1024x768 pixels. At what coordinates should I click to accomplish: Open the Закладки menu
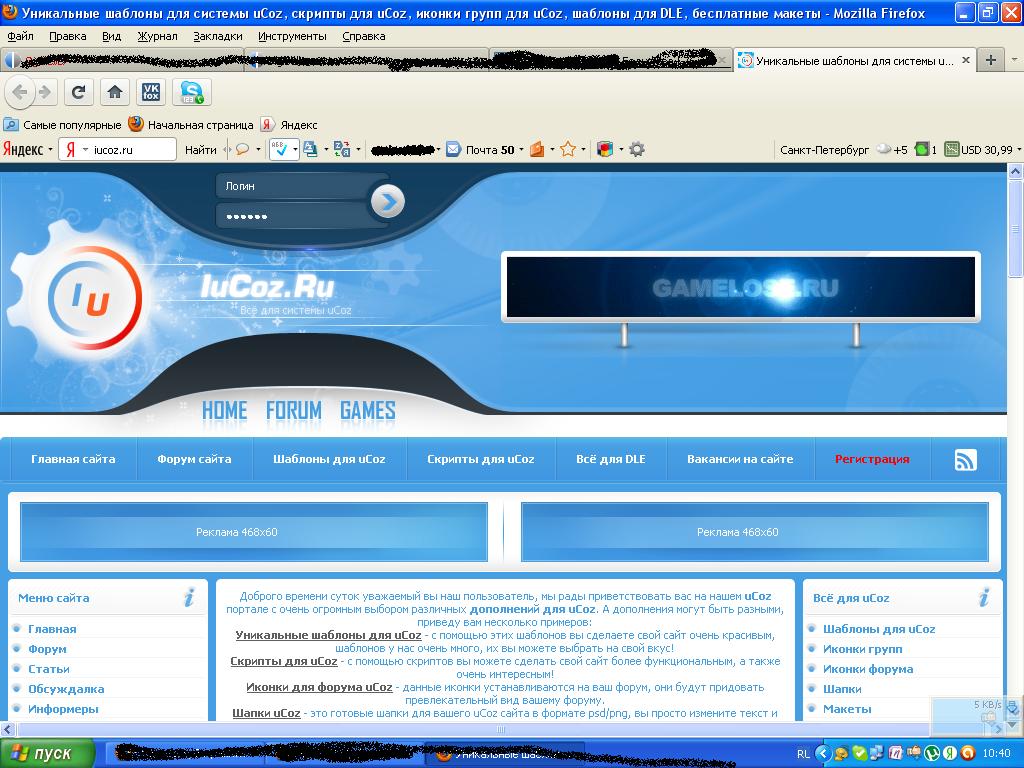(x=218, y=37)
